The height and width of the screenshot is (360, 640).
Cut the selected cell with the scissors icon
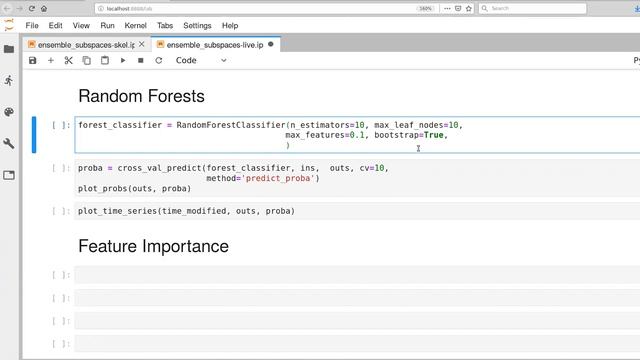click(69, 60)
